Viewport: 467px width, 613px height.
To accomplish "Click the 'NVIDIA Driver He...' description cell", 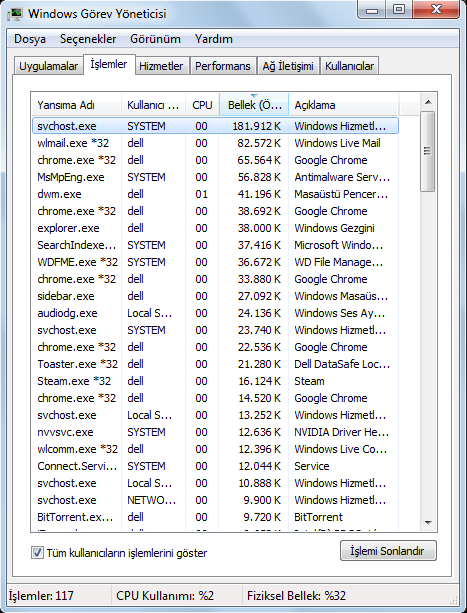I will (x=342, y=432).
